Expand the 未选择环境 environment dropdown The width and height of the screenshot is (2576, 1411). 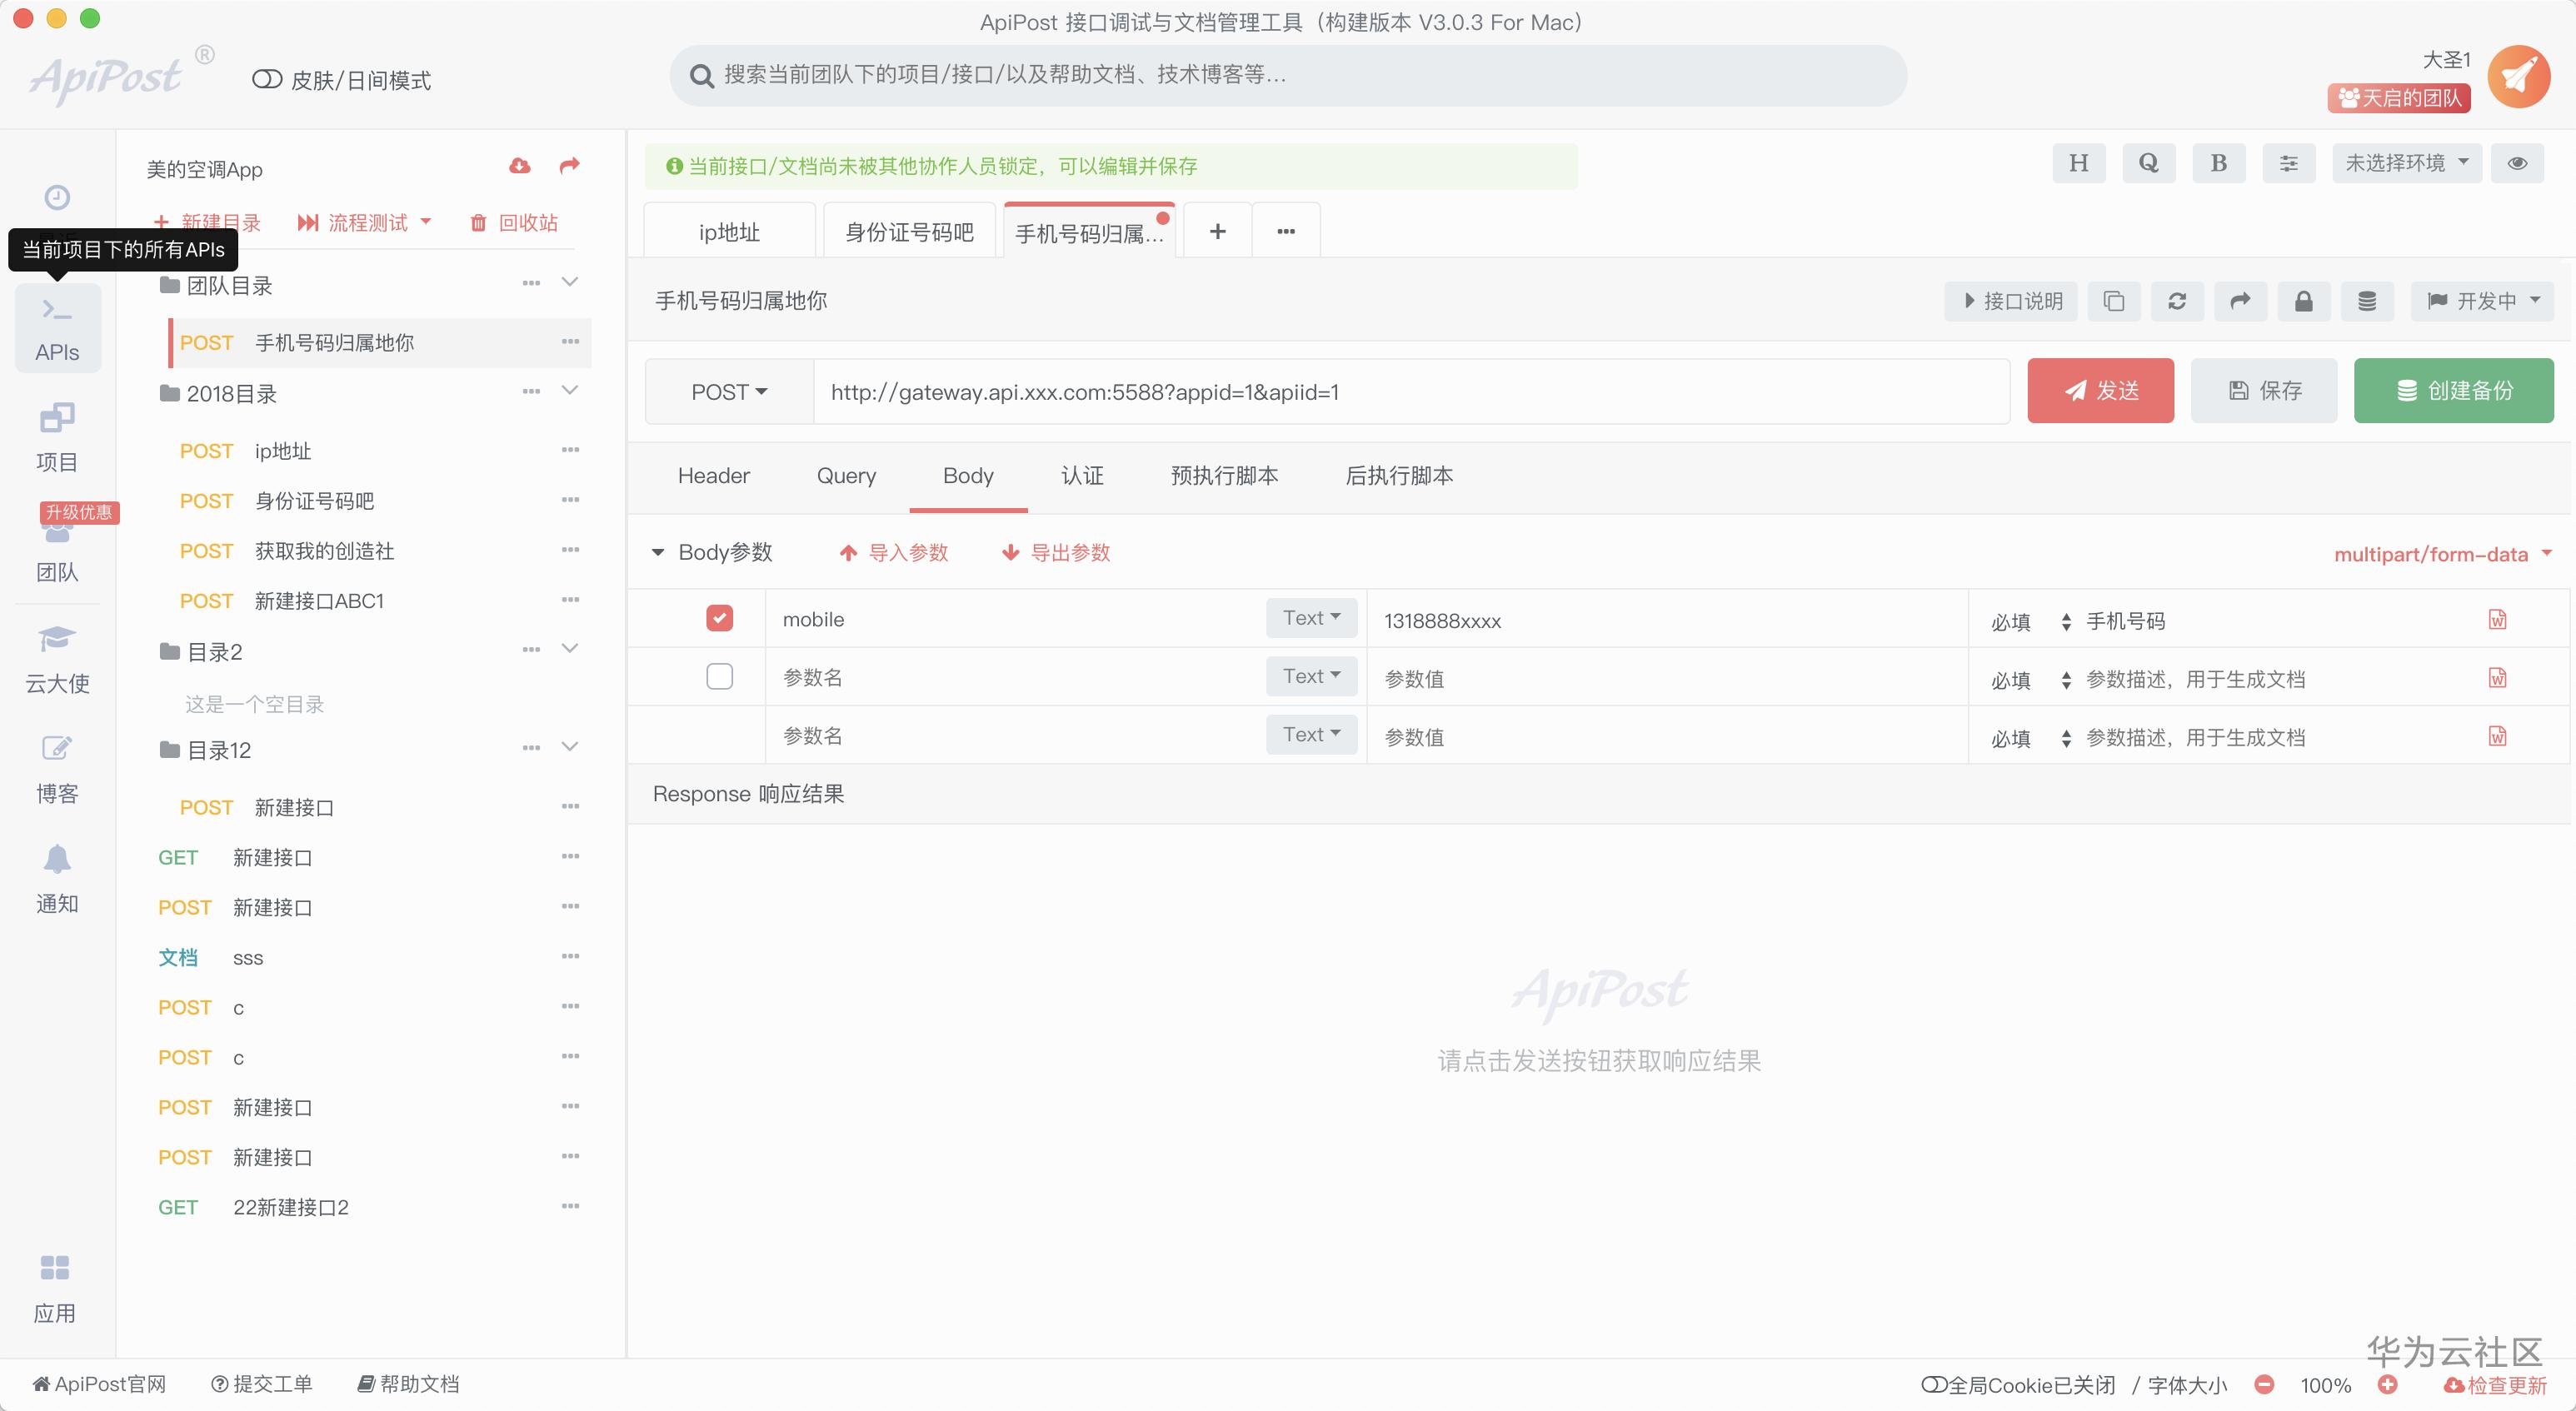pyautogui.click(x=2406, y=163)
